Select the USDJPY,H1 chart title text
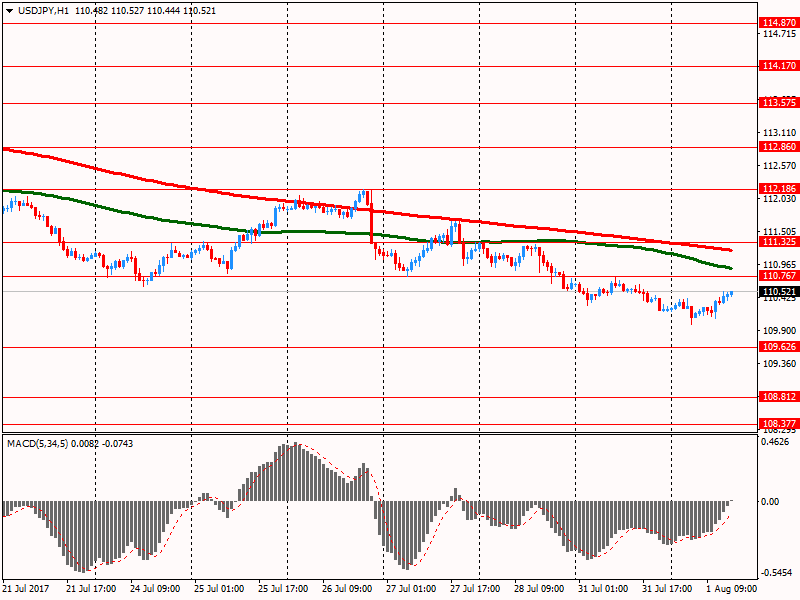This screenshot has height=600, width=800. tap(43, 11)
